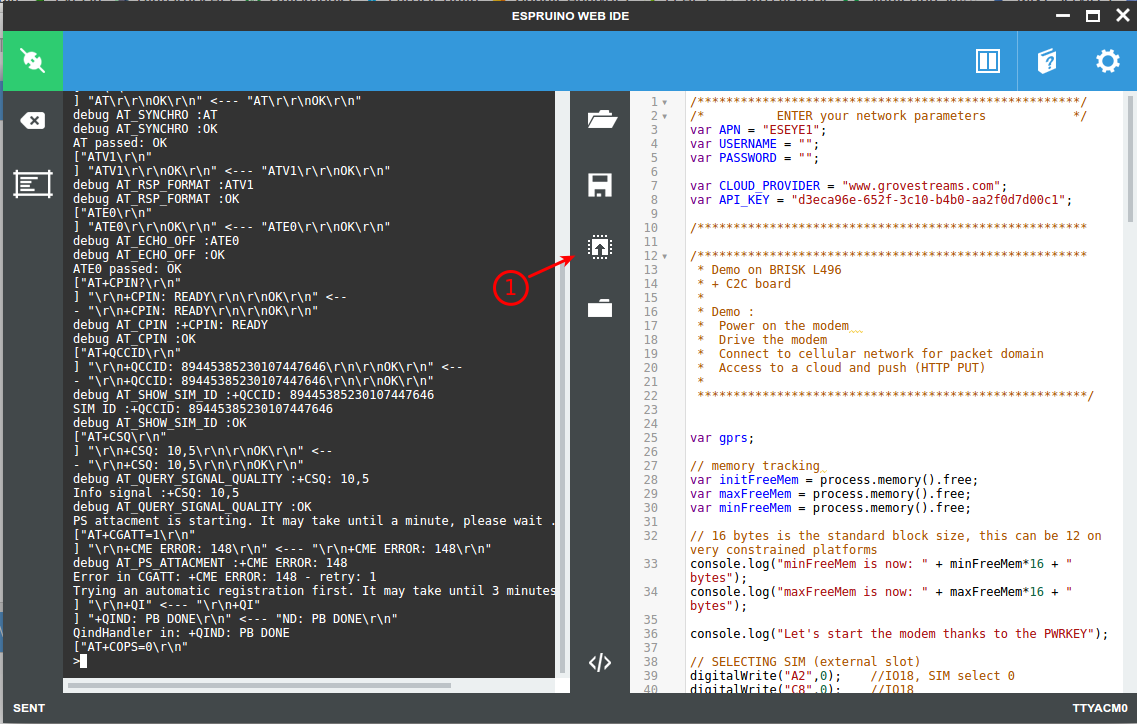
Task: Save the code with the floppy disk icon
Action: [600, 184]
